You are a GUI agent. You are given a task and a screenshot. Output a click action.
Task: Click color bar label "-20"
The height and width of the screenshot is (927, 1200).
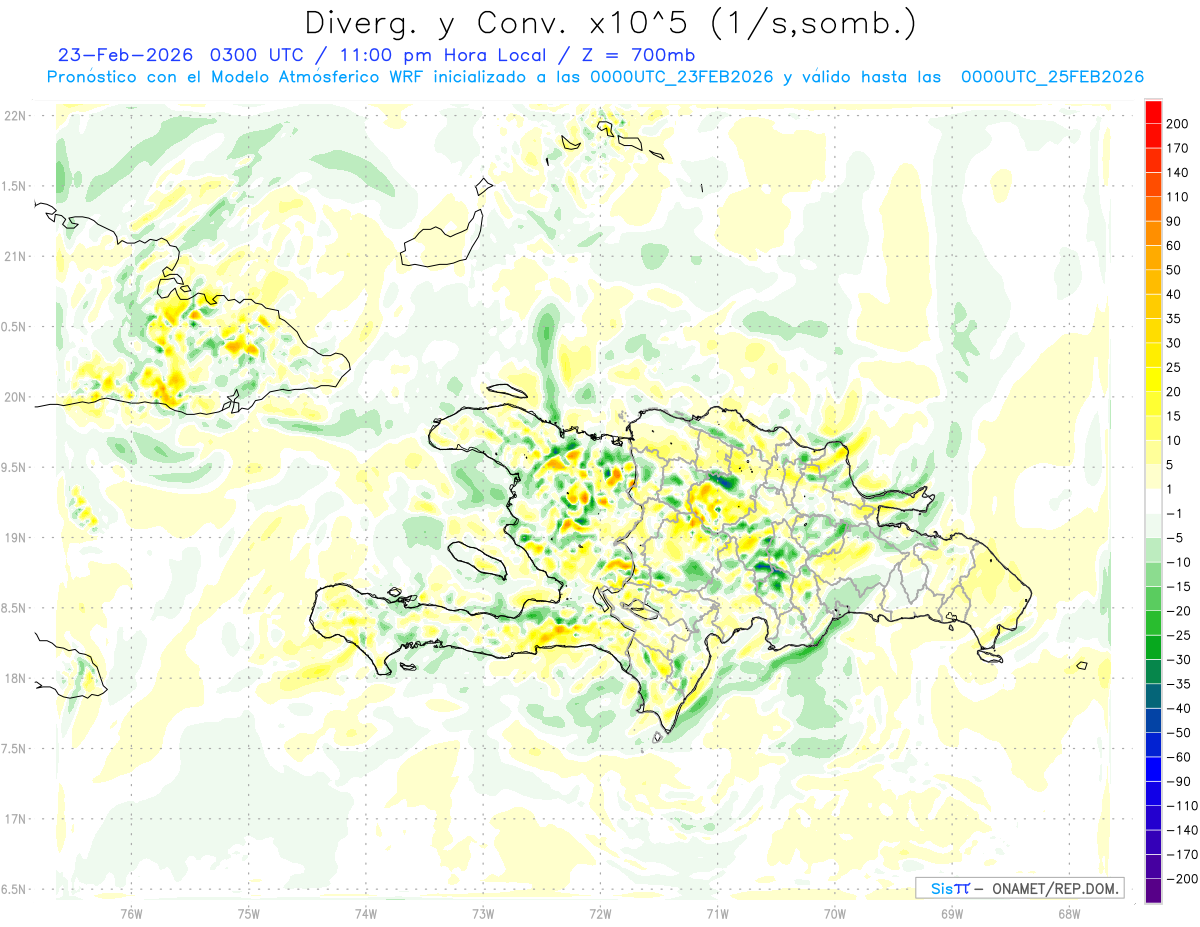pos(1179,611)
